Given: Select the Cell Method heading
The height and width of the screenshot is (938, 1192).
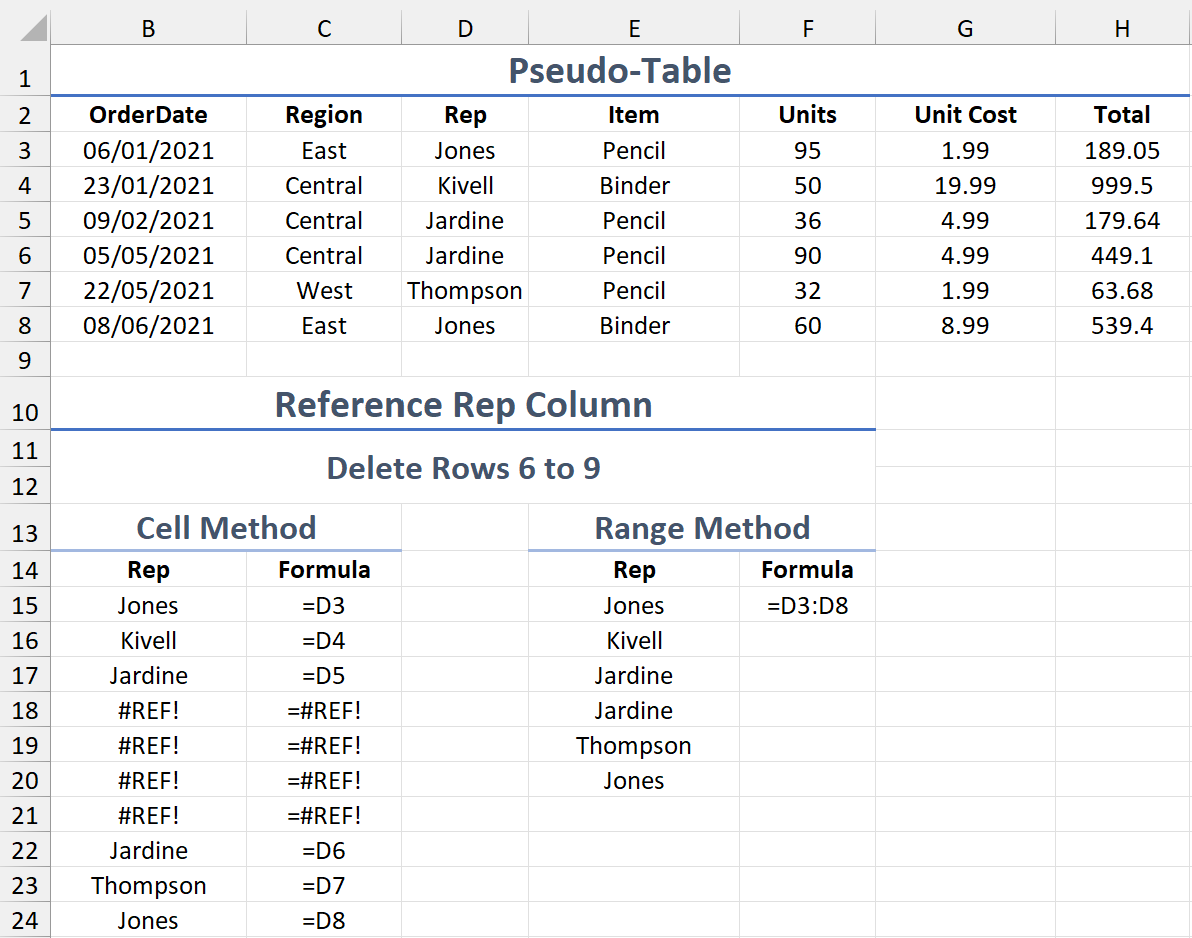Looking at the screenshot, I should (x=226, y=528).
